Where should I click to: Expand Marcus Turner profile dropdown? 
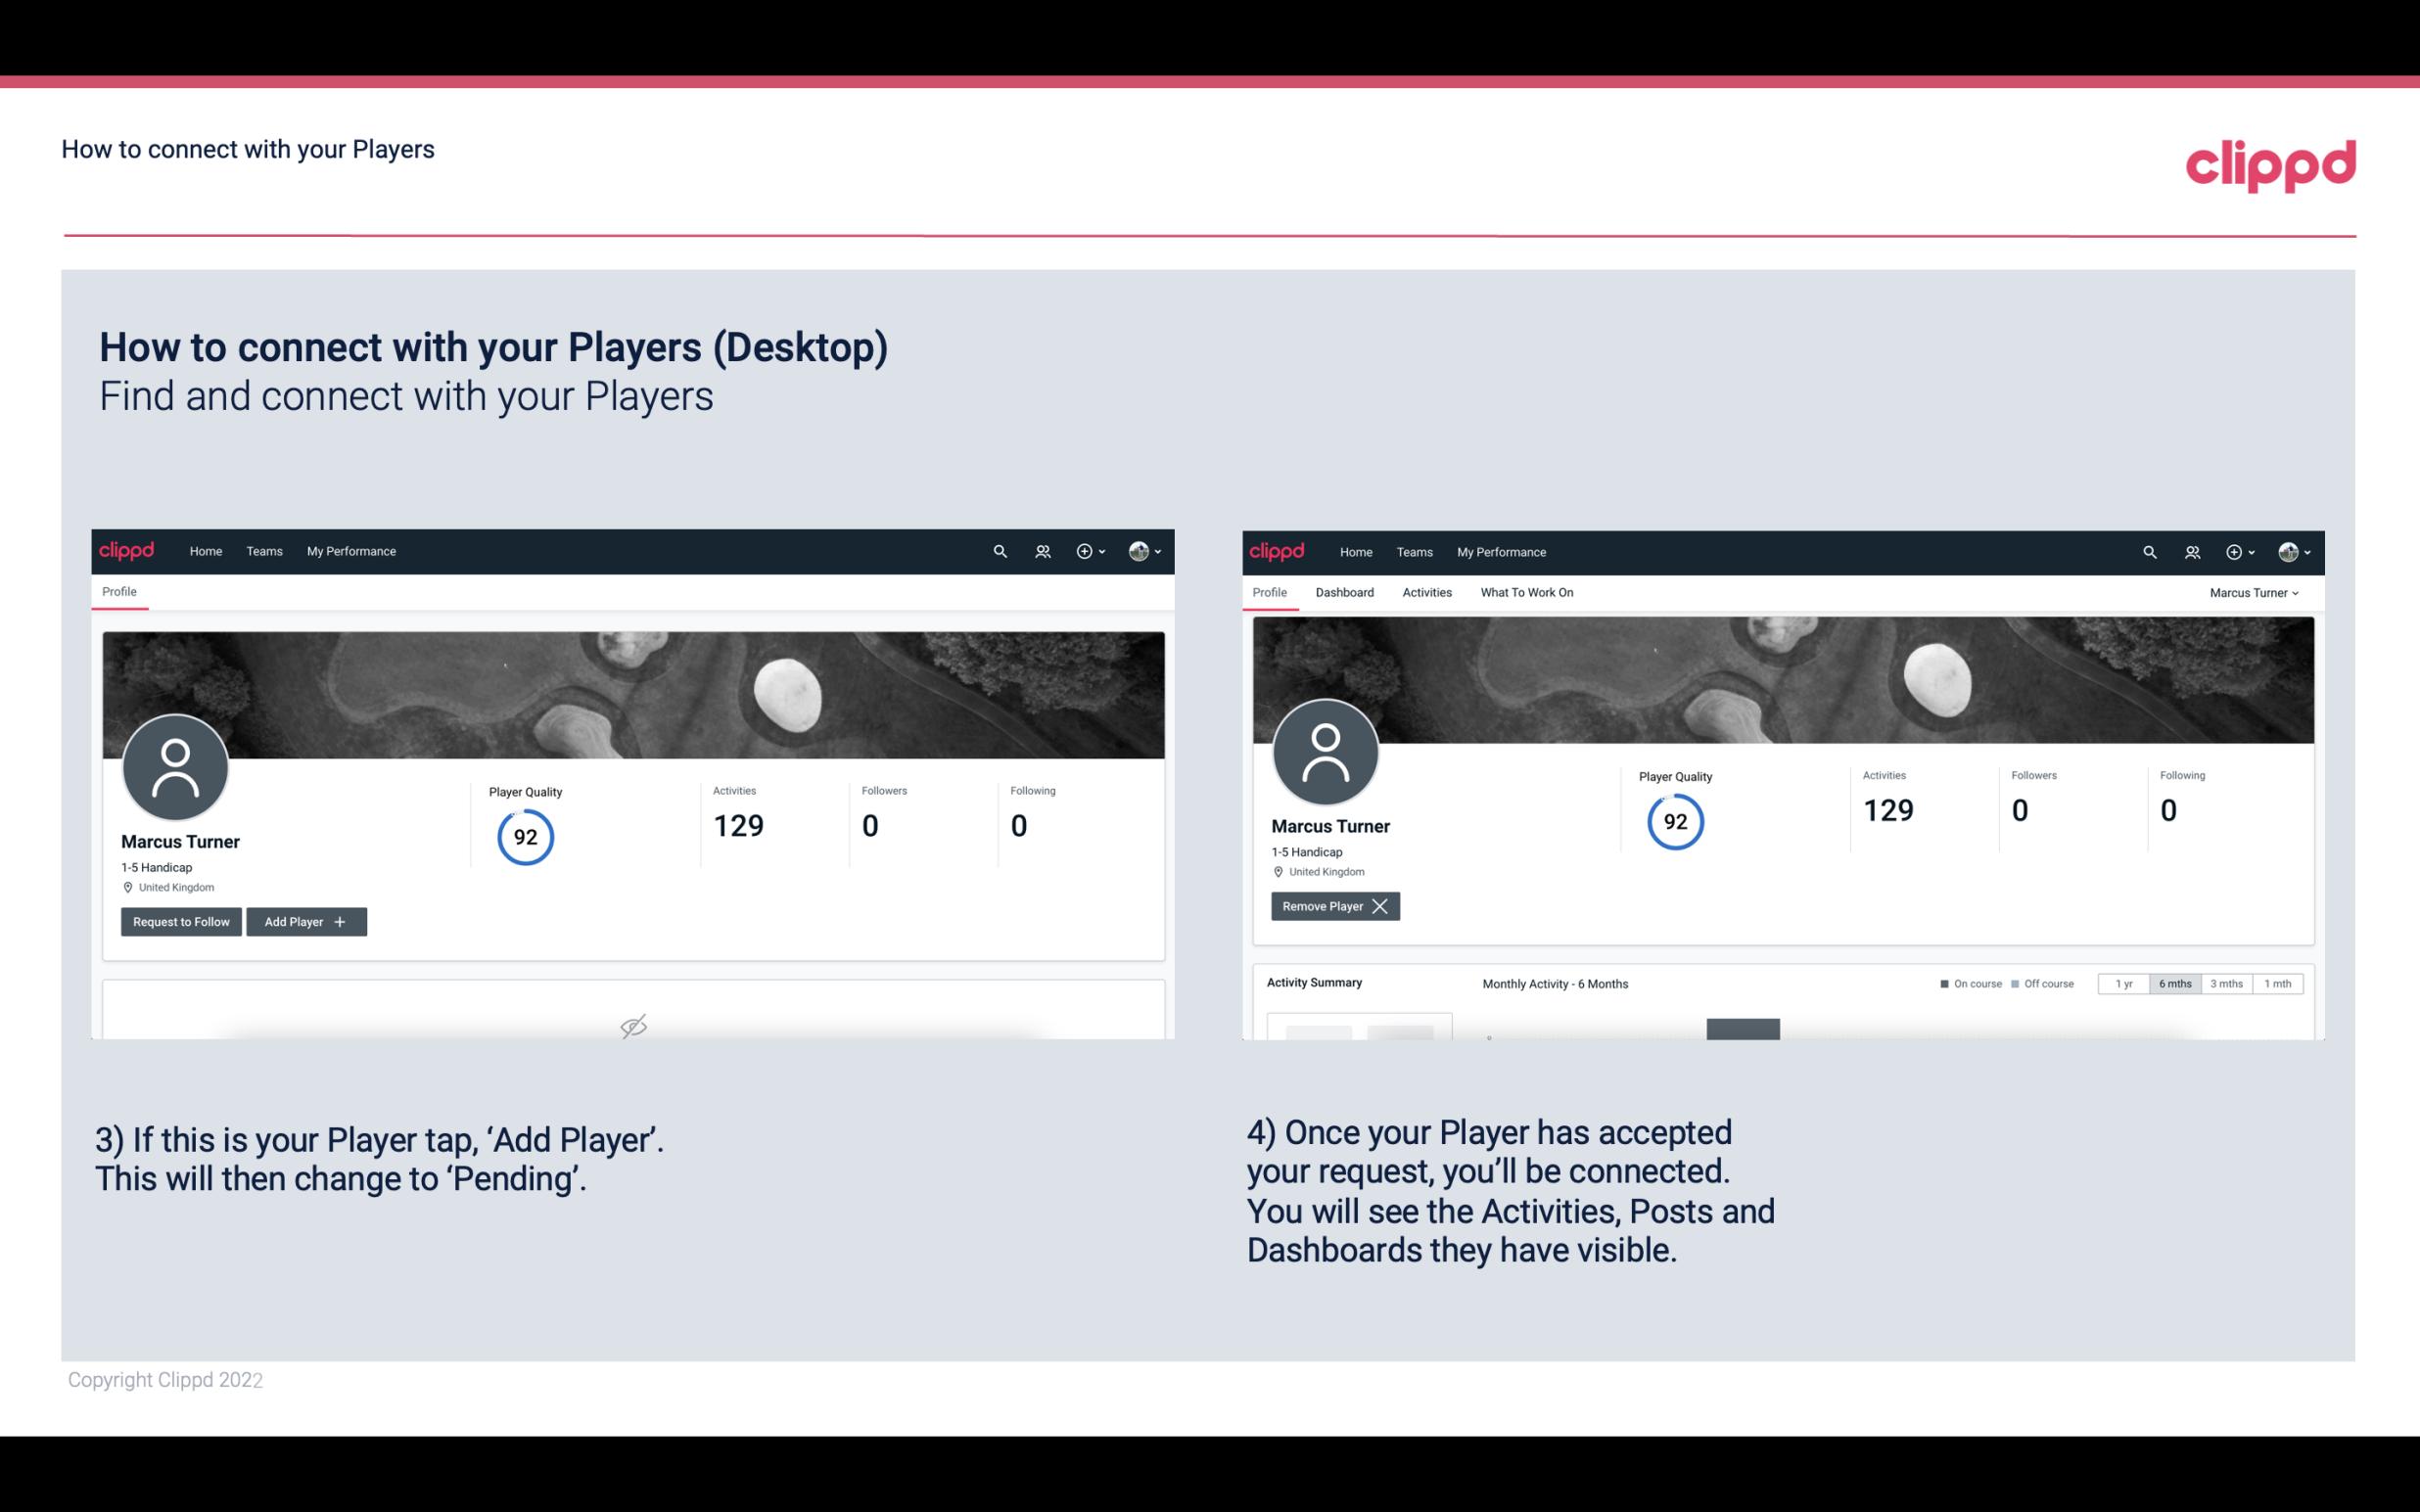2255,592
